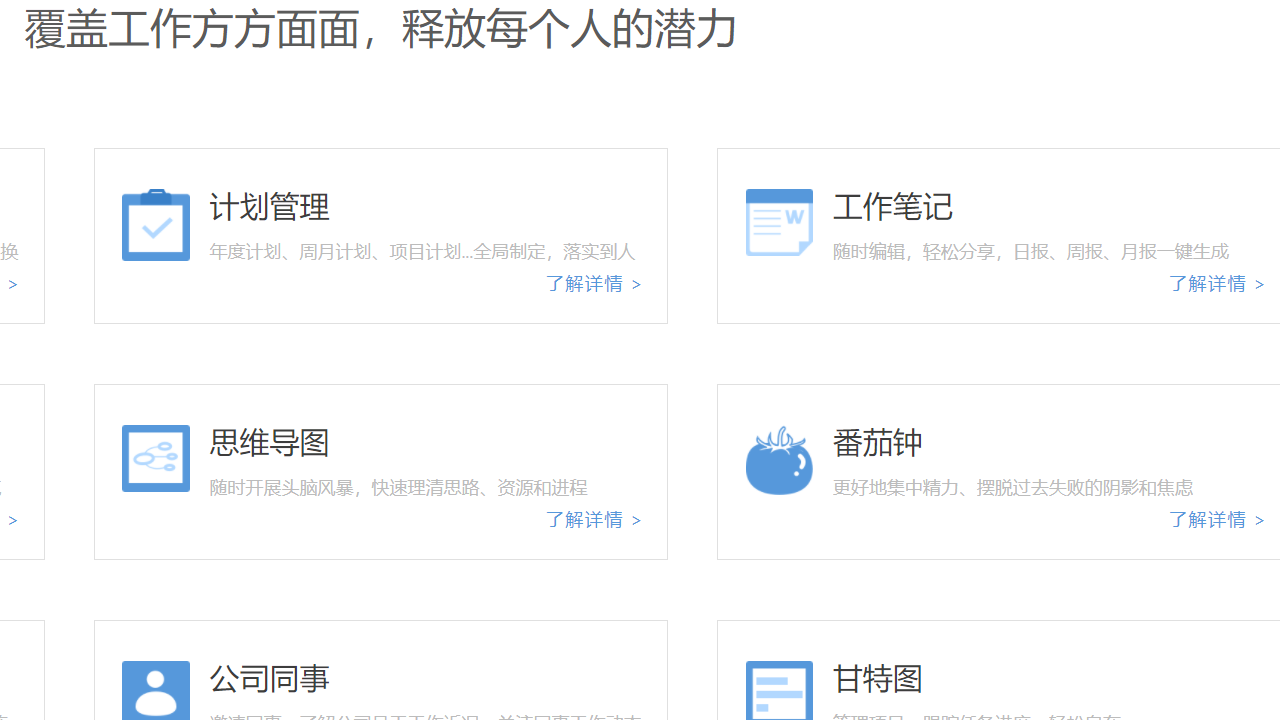Click the 计划管理 clipboard checkmark icon

coord(155,224)
